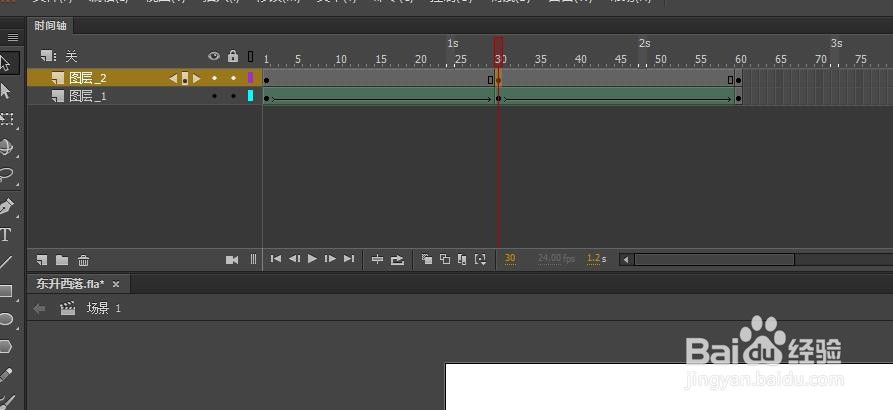Screen dimensions: 893x410
Task: Select the 3D Rotation tool
Action: [x=6, y=147]
